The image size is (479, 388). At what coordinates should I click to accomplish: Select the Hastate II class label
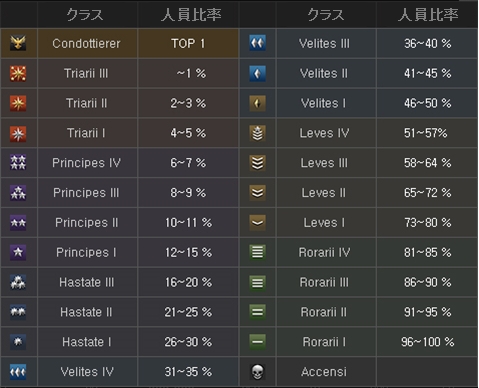tap(86, 312)
